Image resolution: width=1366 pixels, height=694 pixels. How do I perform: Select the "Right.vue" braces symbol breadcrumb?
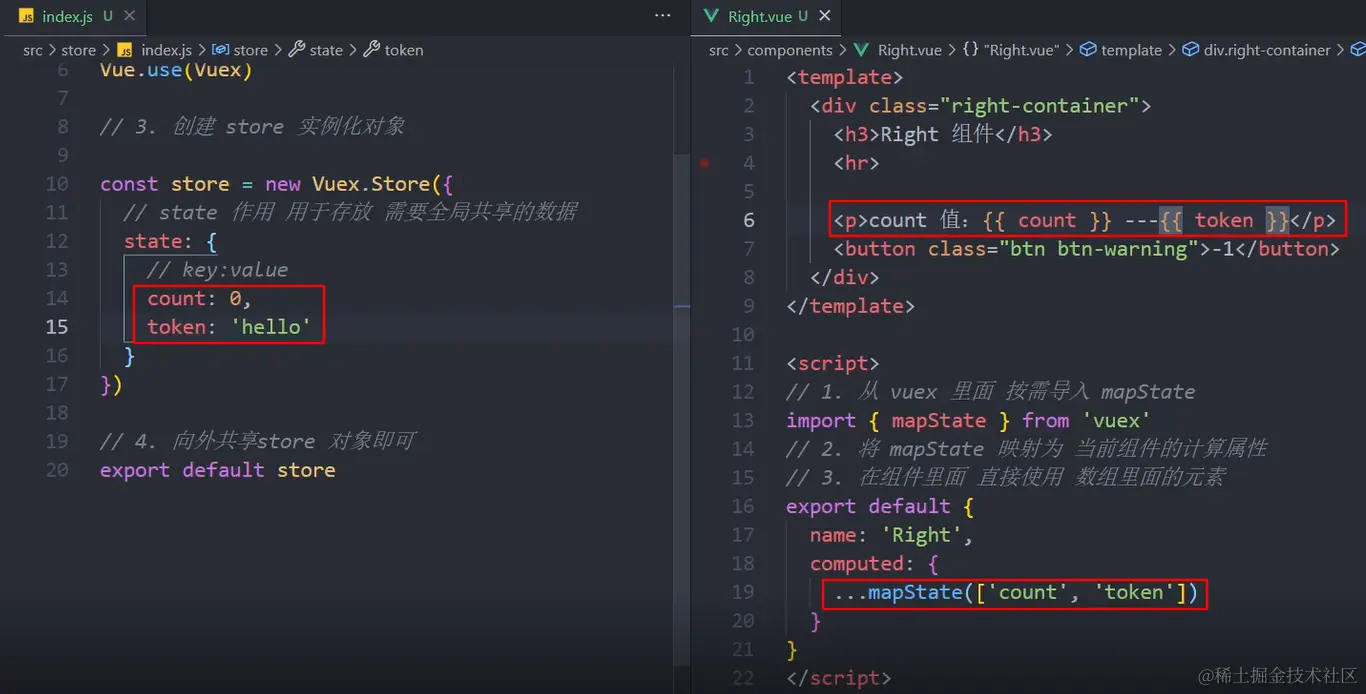tap(1010, 50)
